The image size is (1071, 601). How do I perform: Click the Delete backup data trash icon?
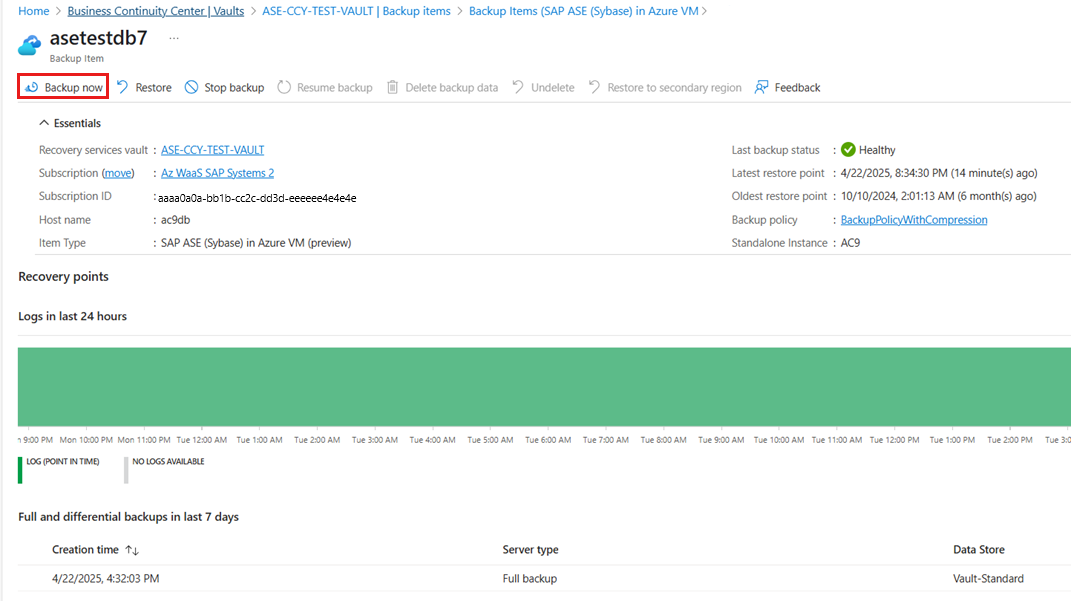[392, 87]
